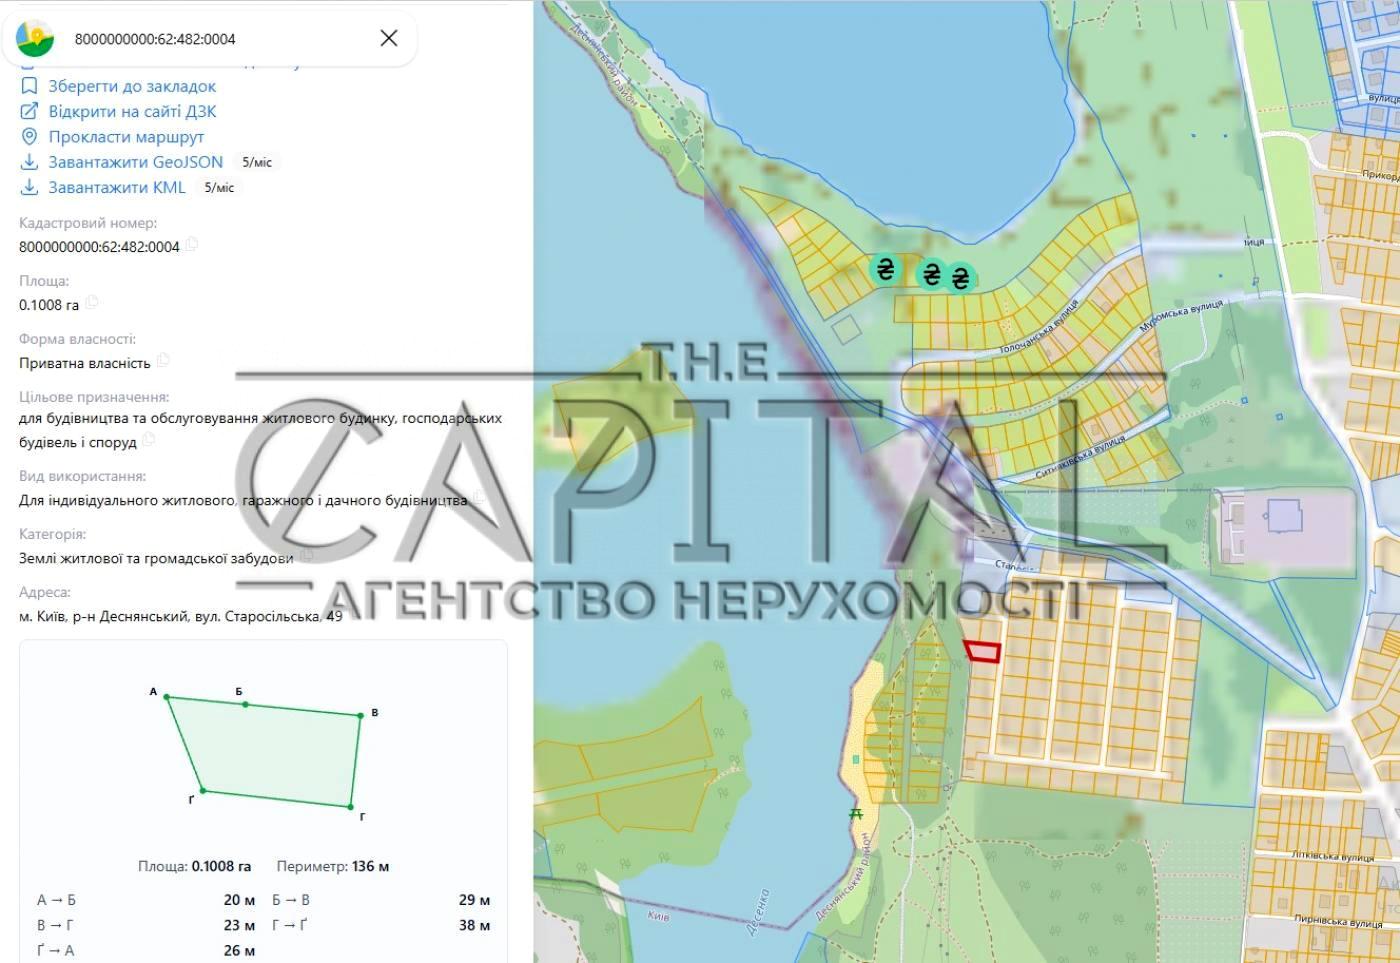Click the Толочанська вулиця street label
Screen dimensions: 1400x963
click(1039, 327)
